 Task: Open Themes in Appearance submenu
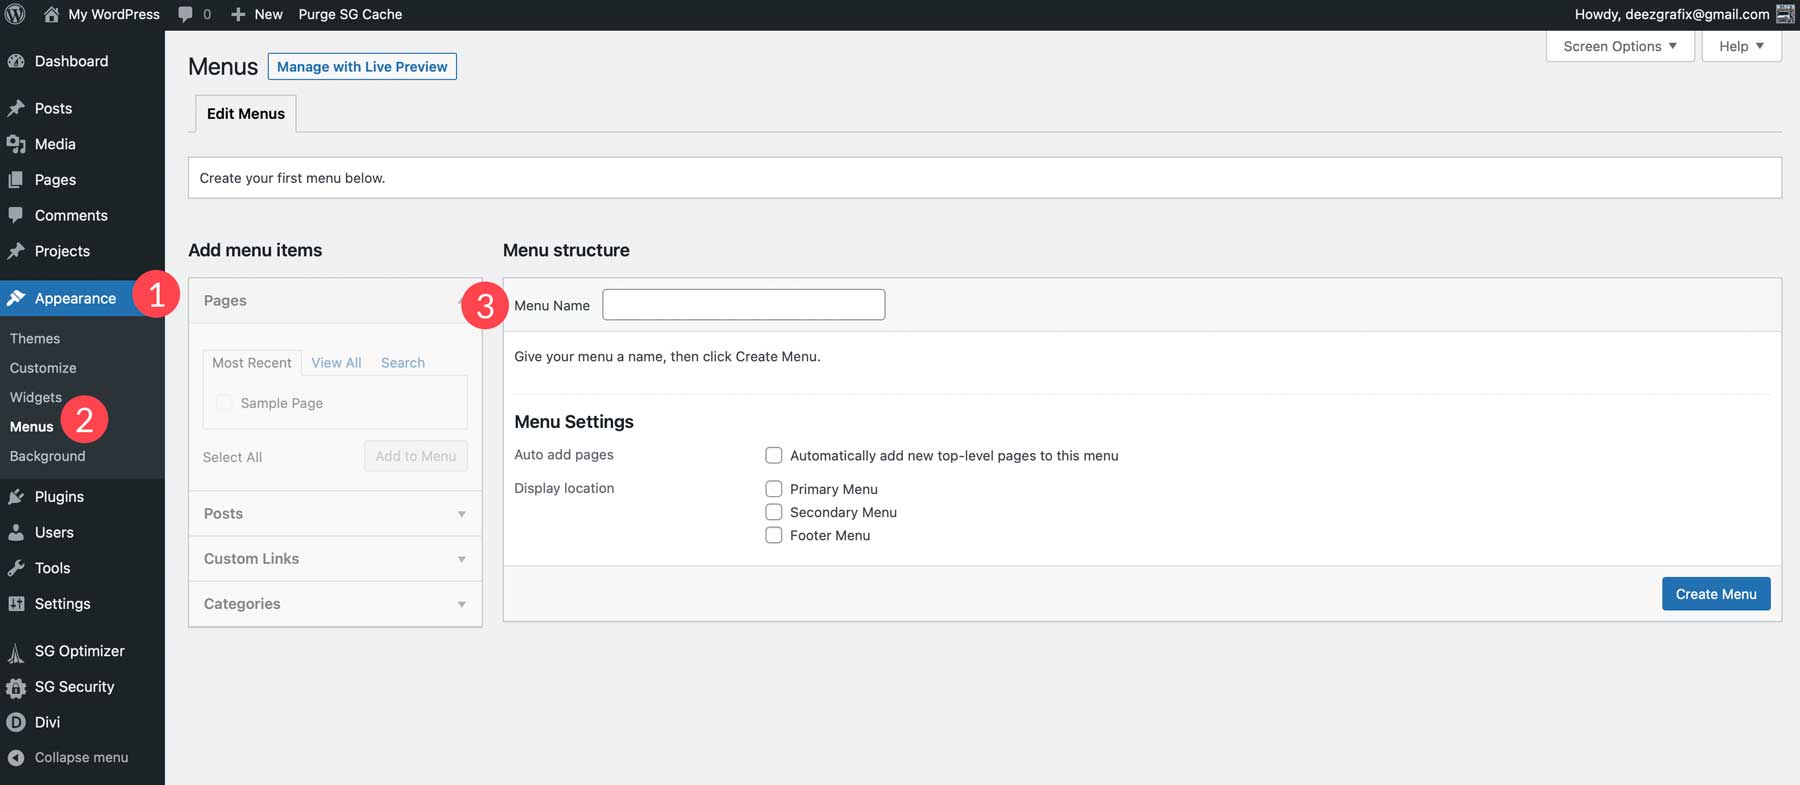pos(35,339)
